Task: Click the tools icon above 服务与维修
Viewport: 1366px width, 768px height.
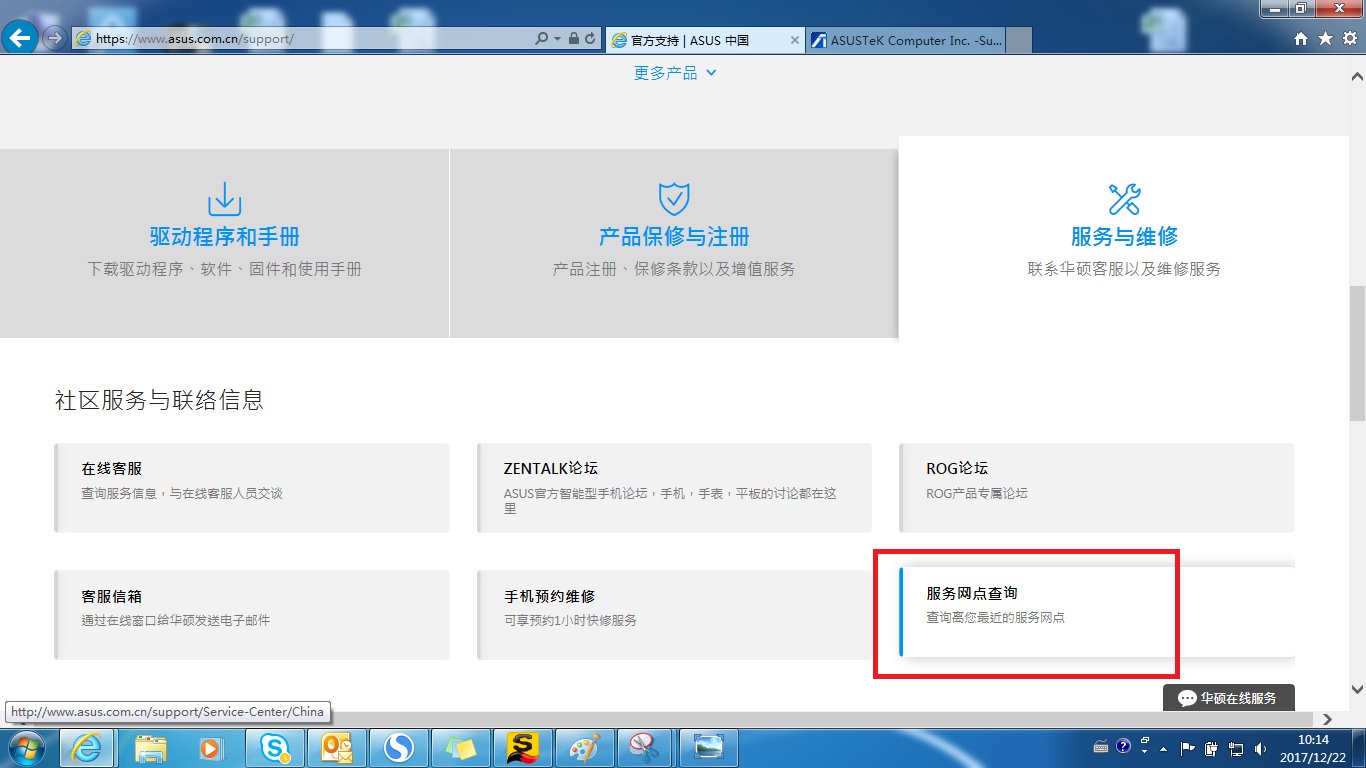Action: click(1124, 198)
